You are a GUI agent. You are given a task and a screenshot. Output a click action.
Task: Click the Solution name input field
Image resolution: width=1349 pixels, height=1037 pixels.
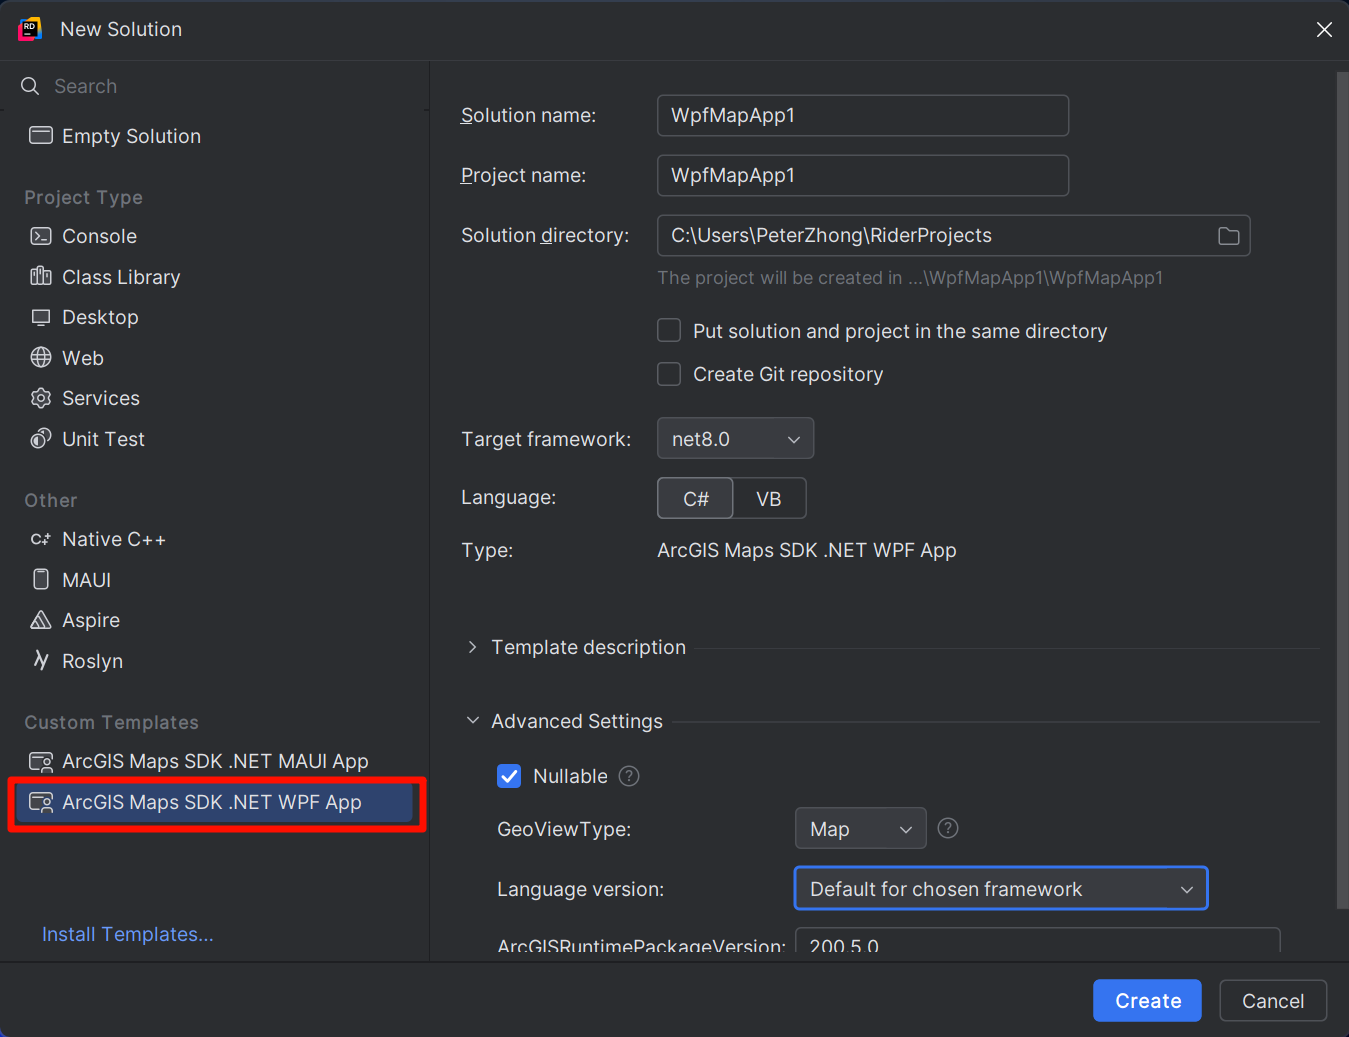tap(863, 115)
